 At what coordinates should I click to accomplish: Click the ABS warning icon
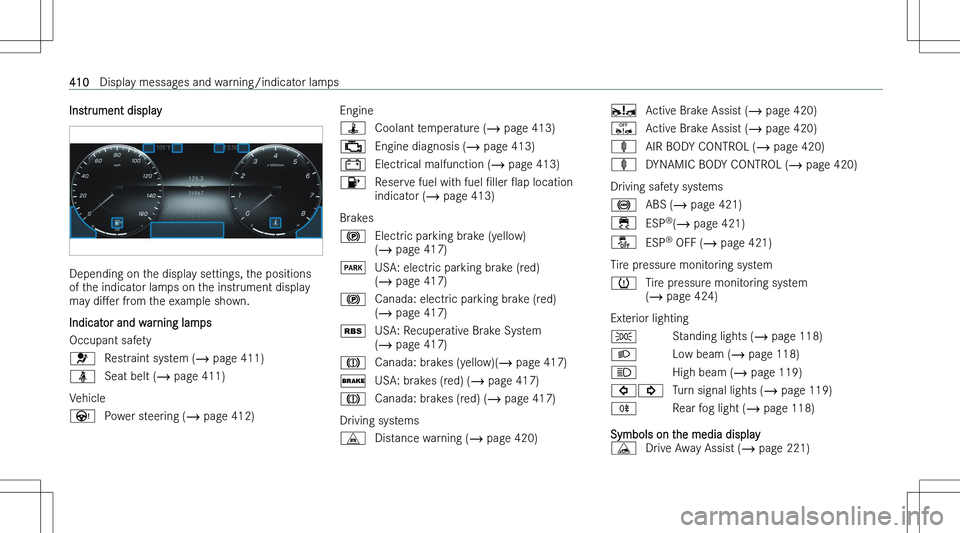(x=623, y=205)
